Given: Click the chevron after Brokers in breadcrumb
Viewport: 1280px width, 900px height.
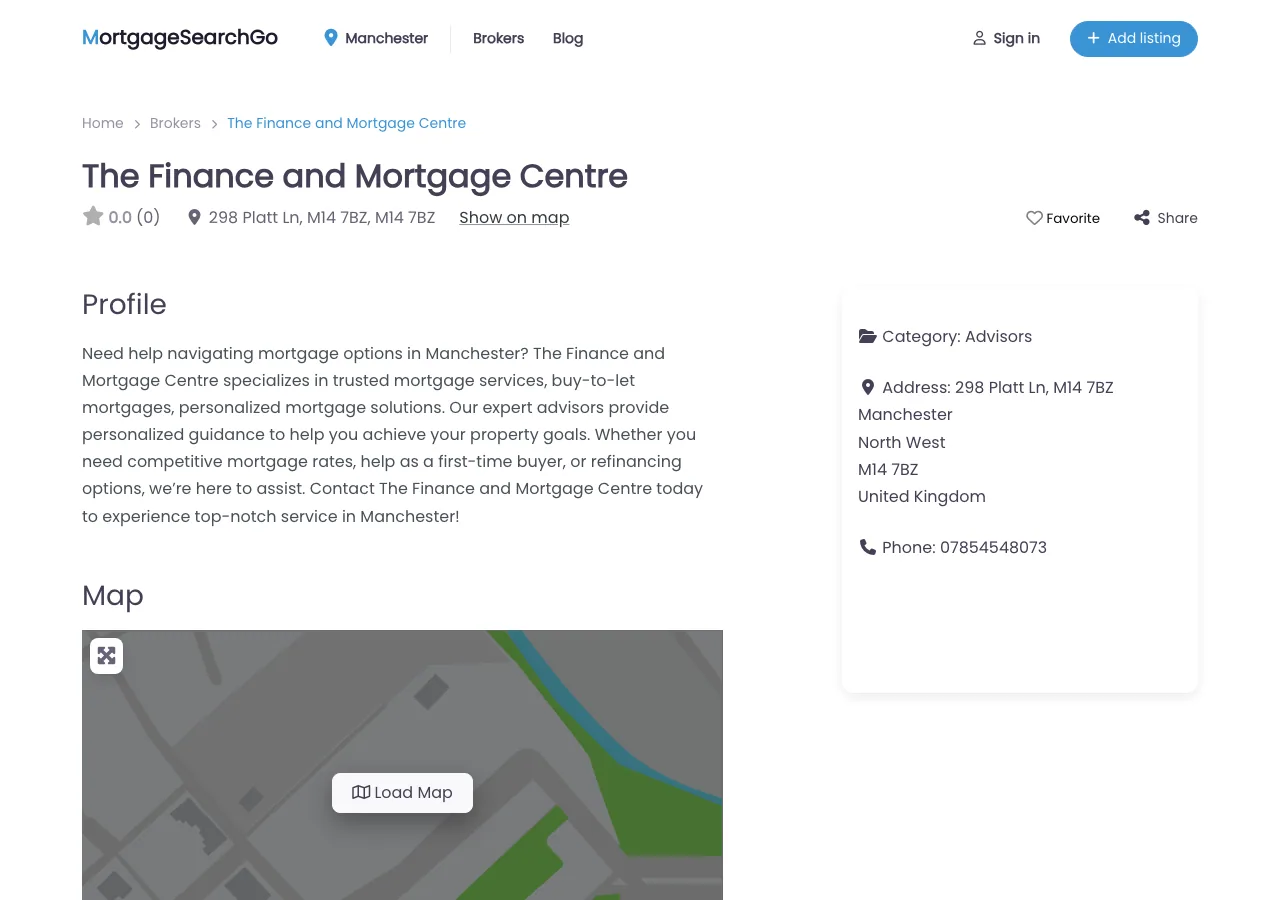Looking at the screenshot, I should click(x=214, y=124).
